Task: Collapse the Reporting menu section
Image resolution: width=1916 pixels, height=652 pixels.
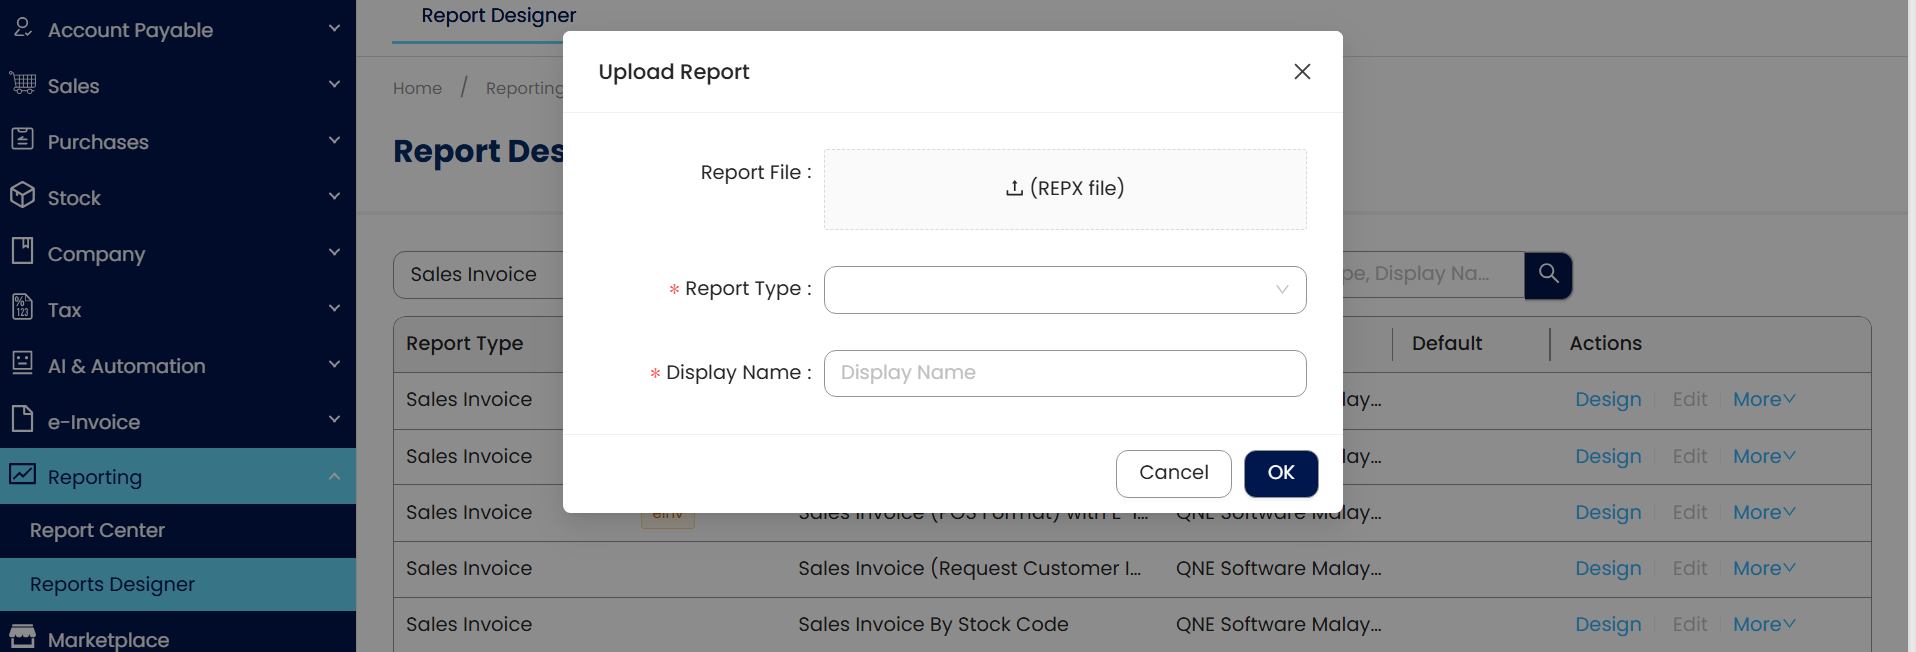Action: pos(334,477)
